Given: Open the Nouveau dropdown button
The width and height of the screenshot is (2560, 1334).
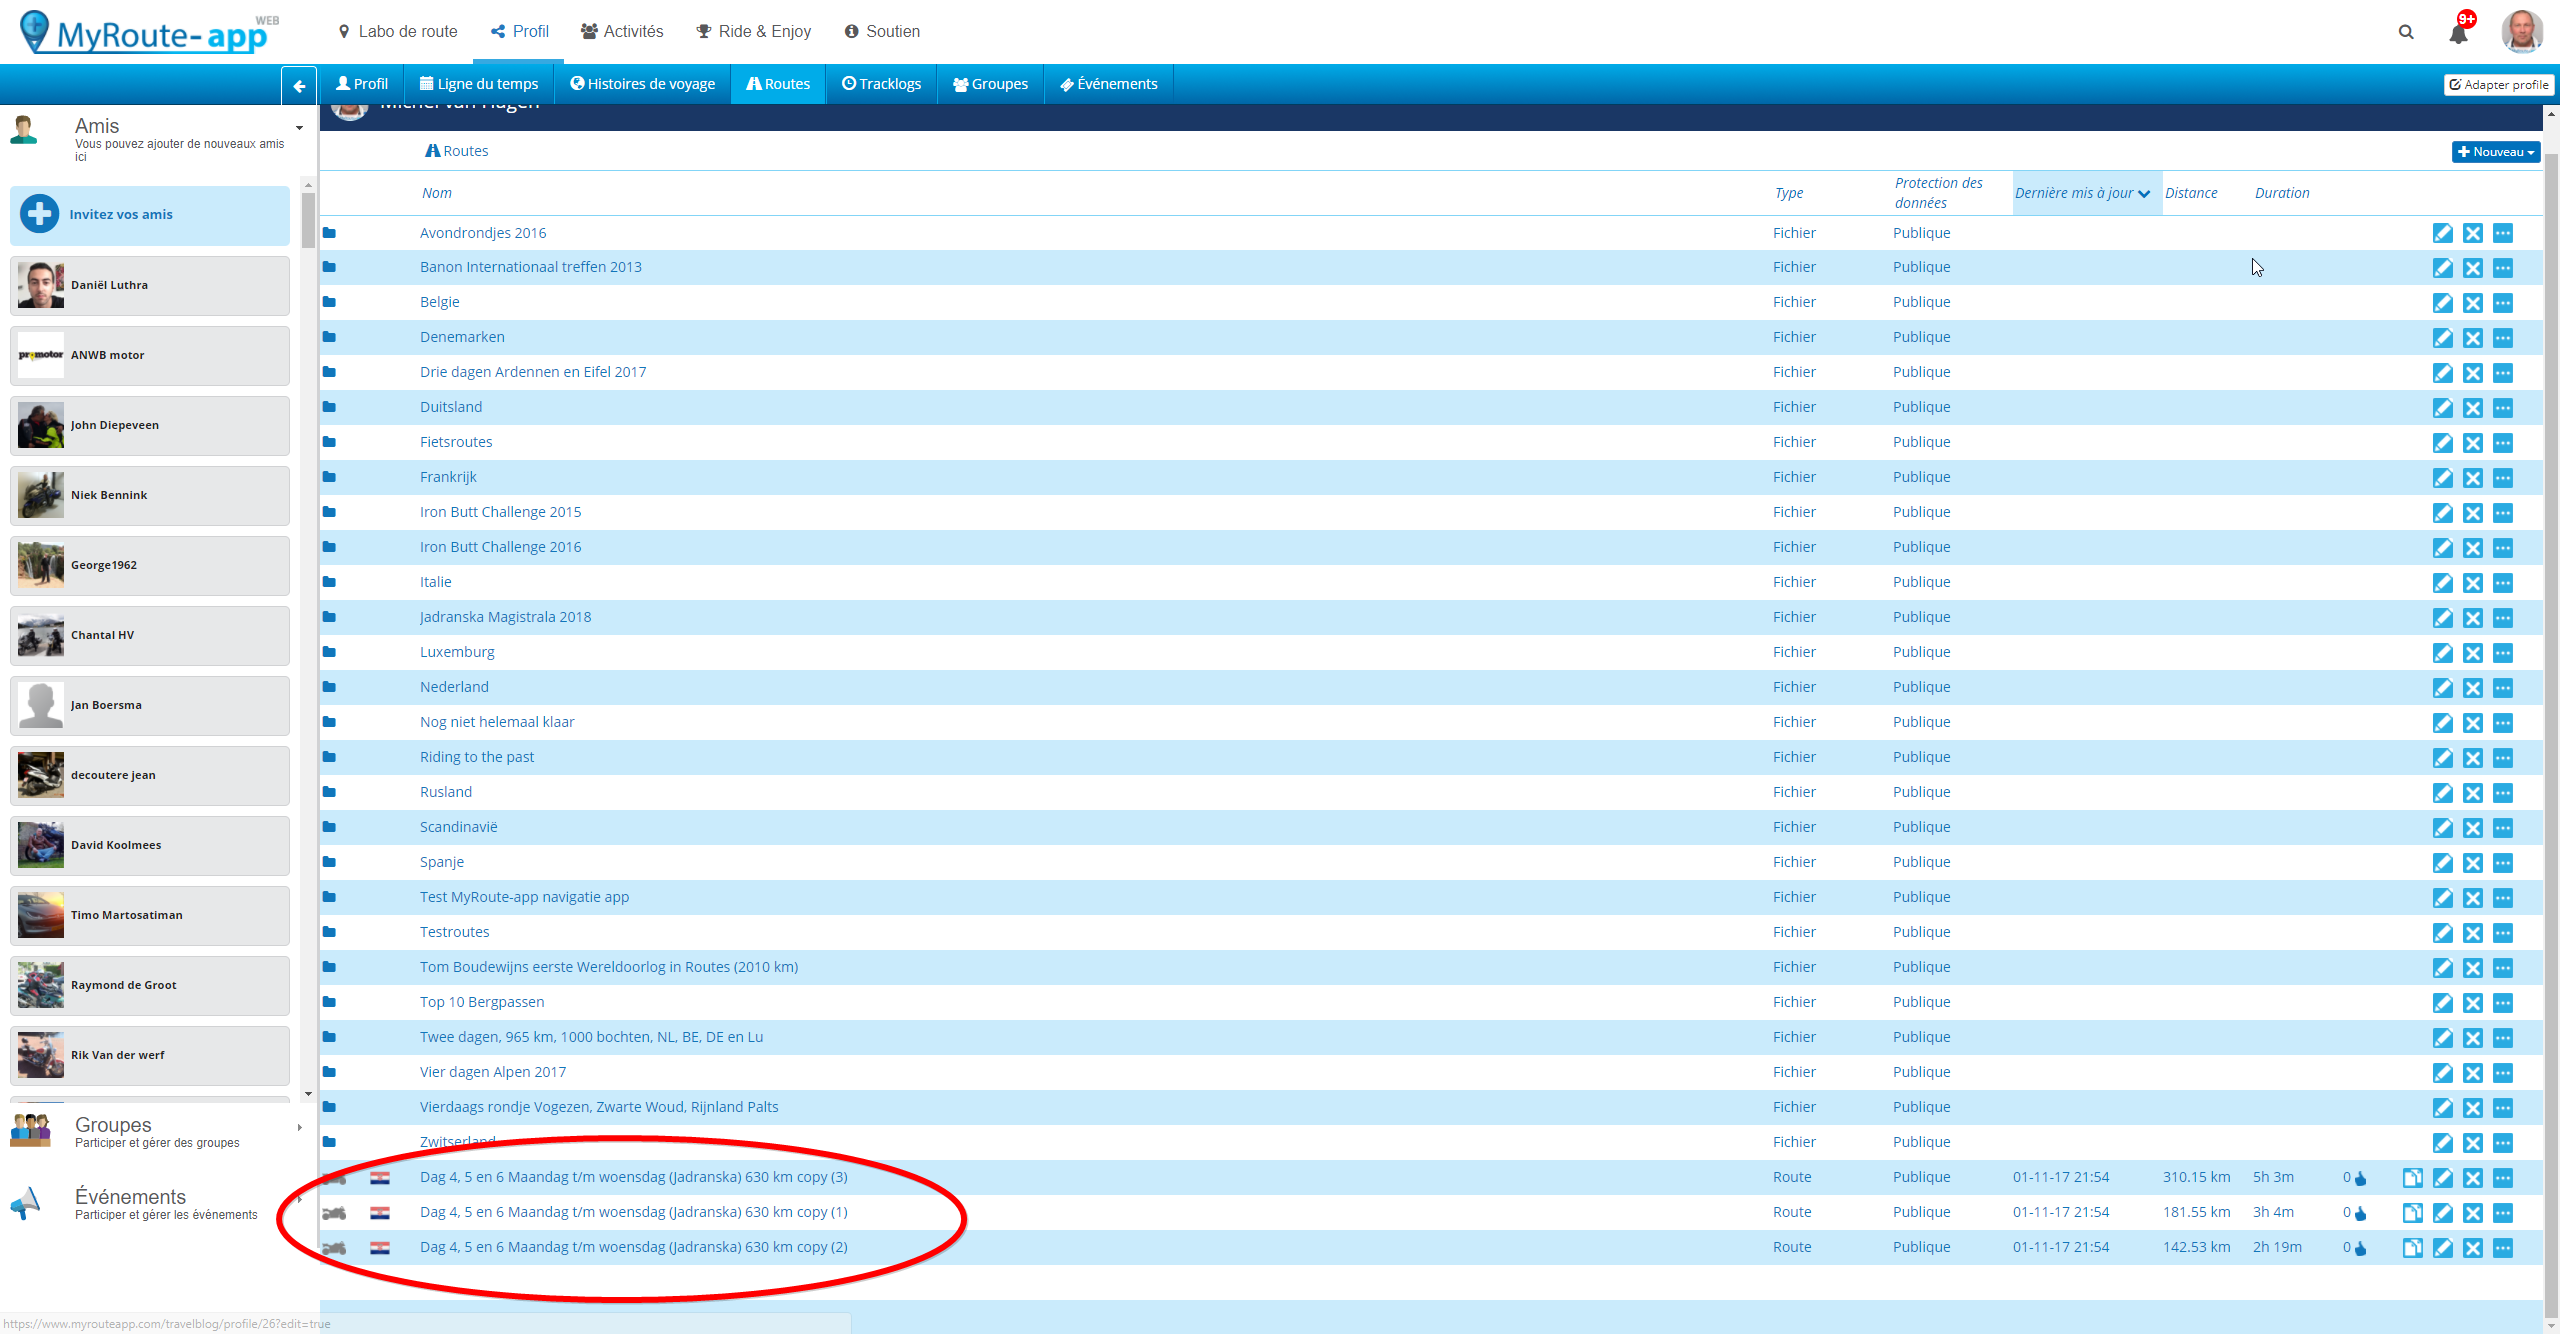Looking at the screenshot, I should pyautogui.click(x=2496, y=152).
